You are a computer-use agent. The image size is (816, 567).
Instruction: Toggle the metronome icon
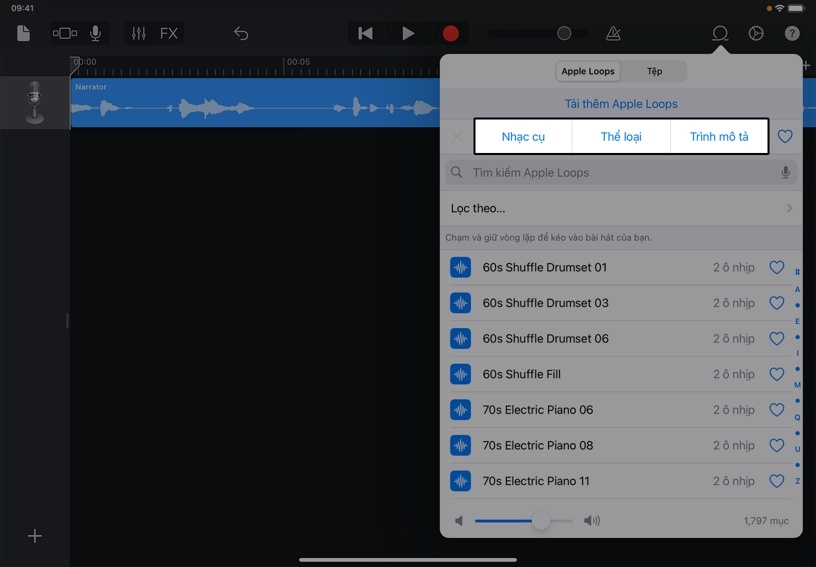click(613, 33)
